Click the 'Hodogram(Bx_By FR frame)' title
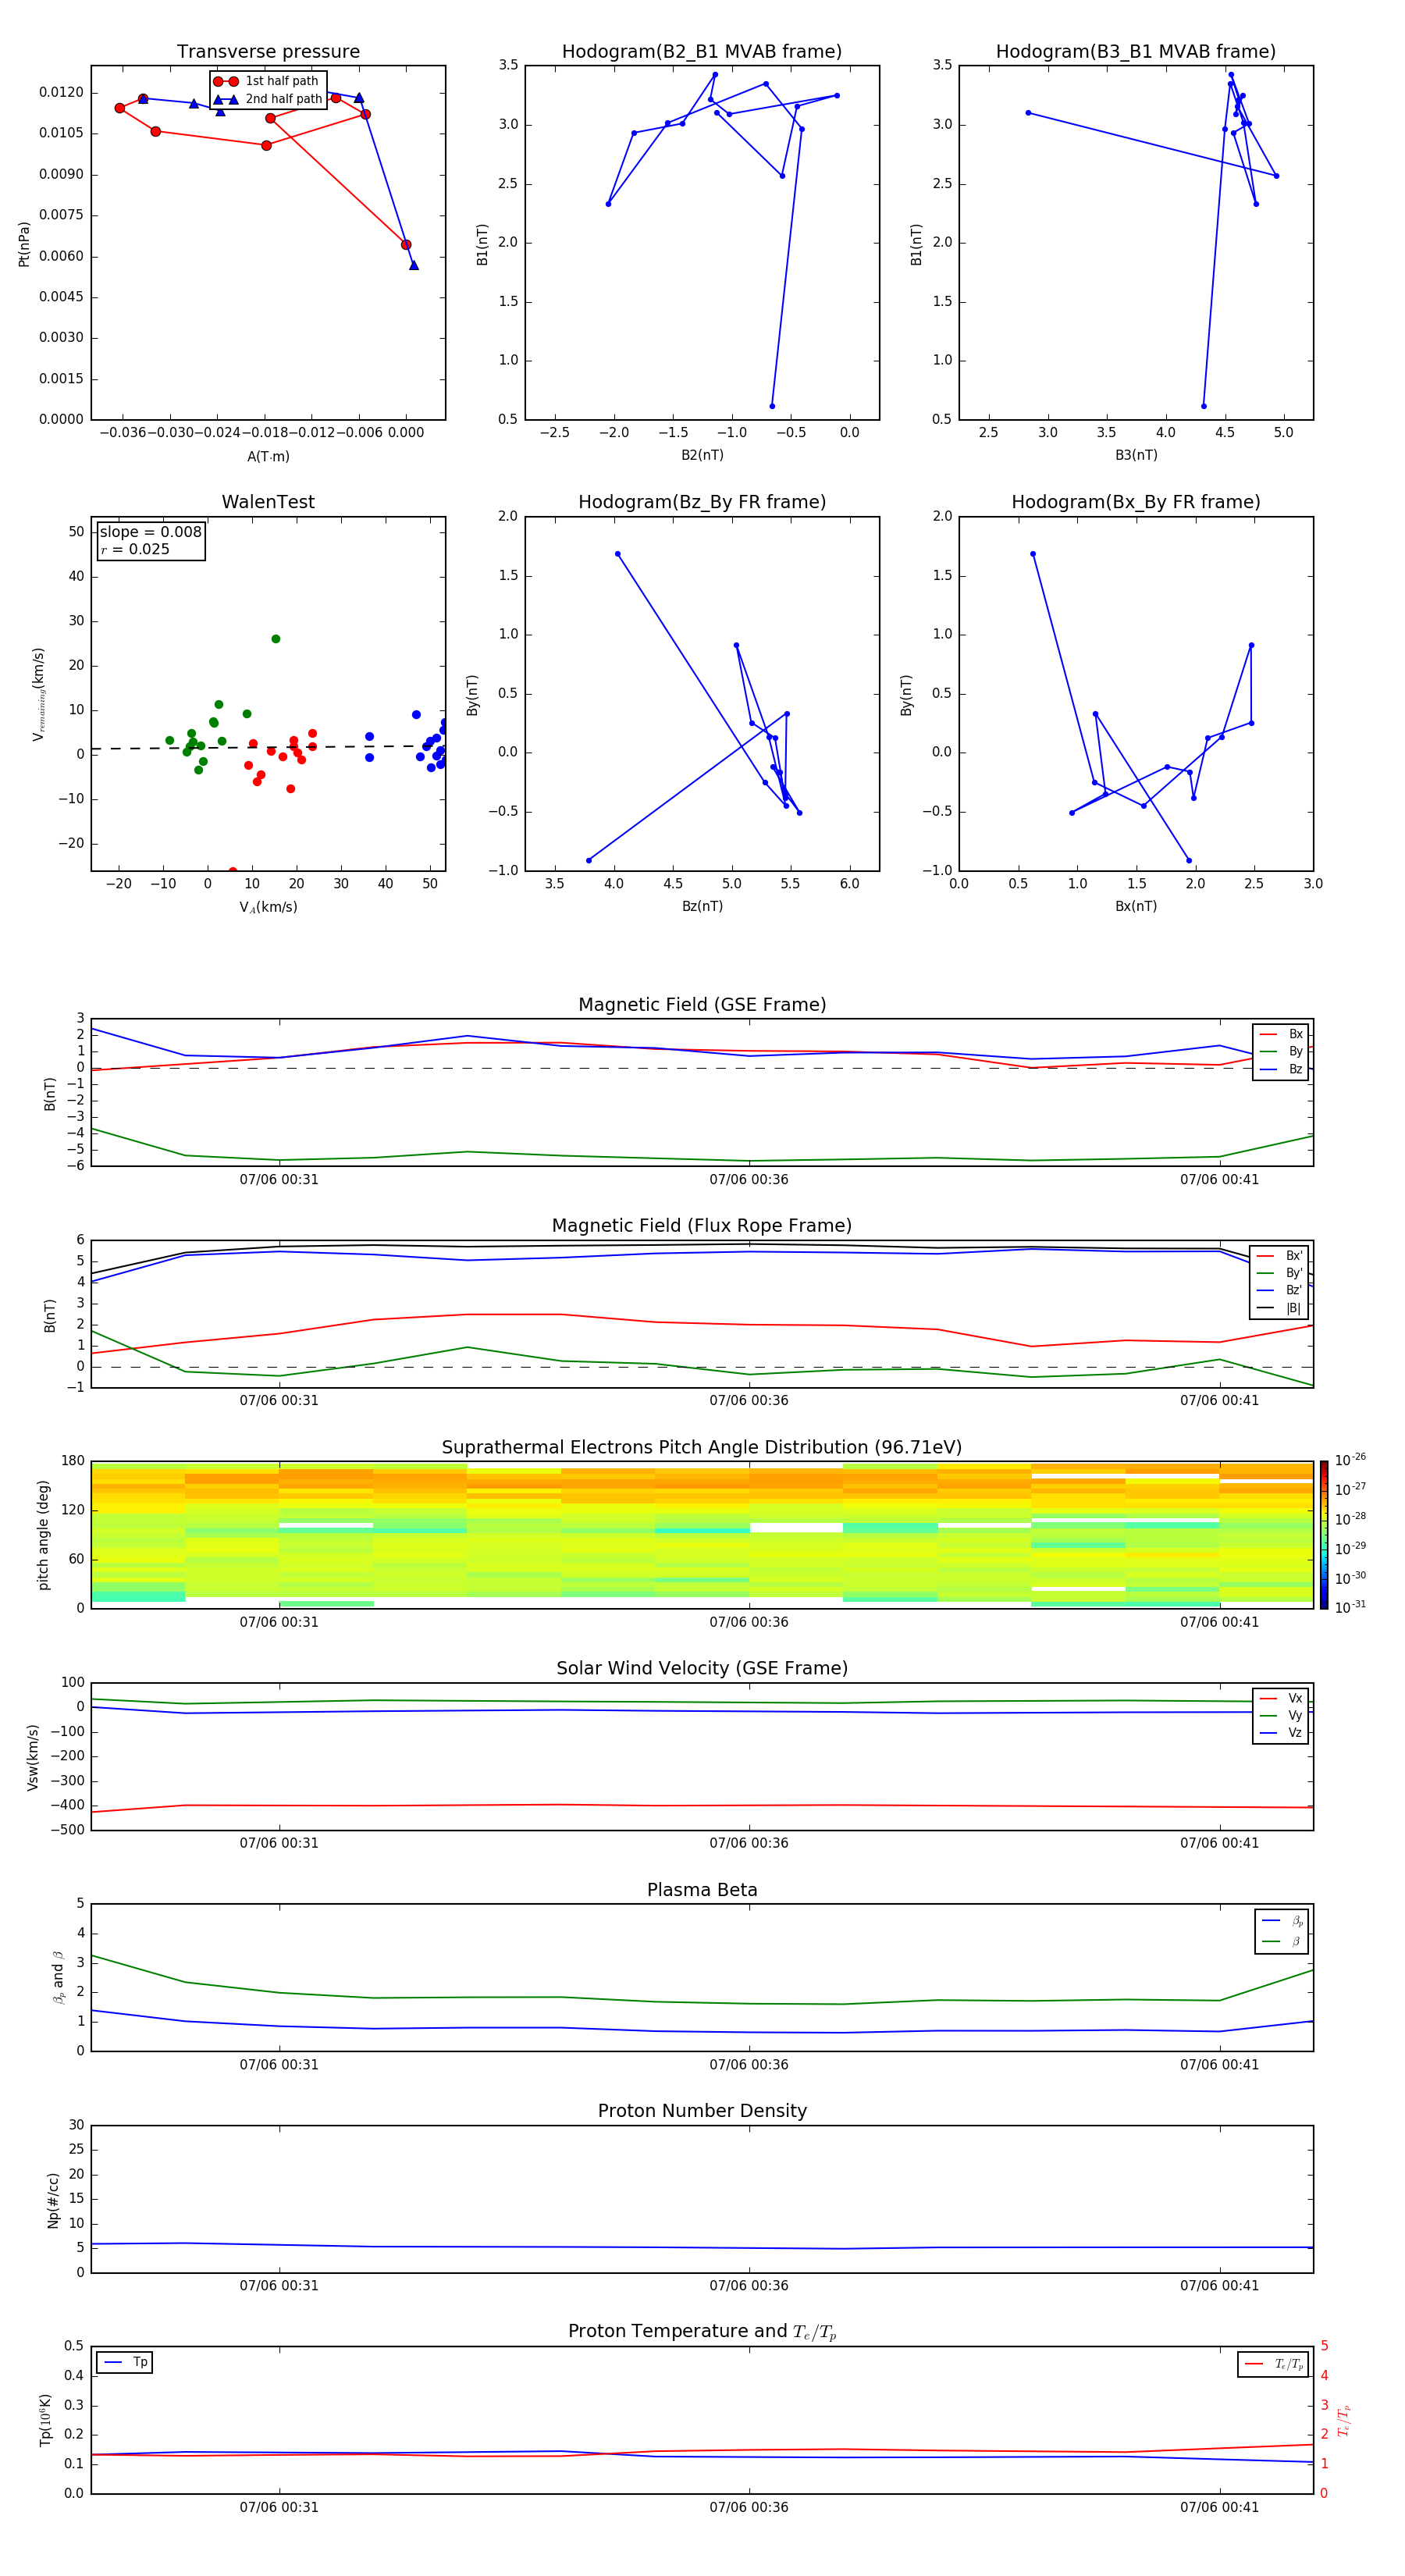The image size is (1405, 2576). point(1136,502)
